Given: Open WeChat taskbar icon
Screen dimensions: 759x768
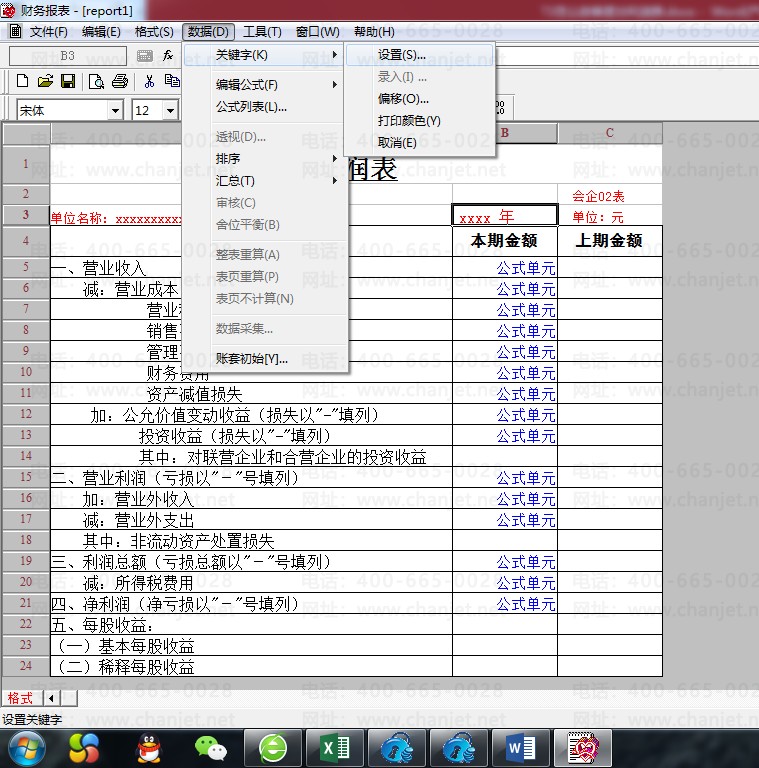Looking at the screenshot, I should point(211,748).
